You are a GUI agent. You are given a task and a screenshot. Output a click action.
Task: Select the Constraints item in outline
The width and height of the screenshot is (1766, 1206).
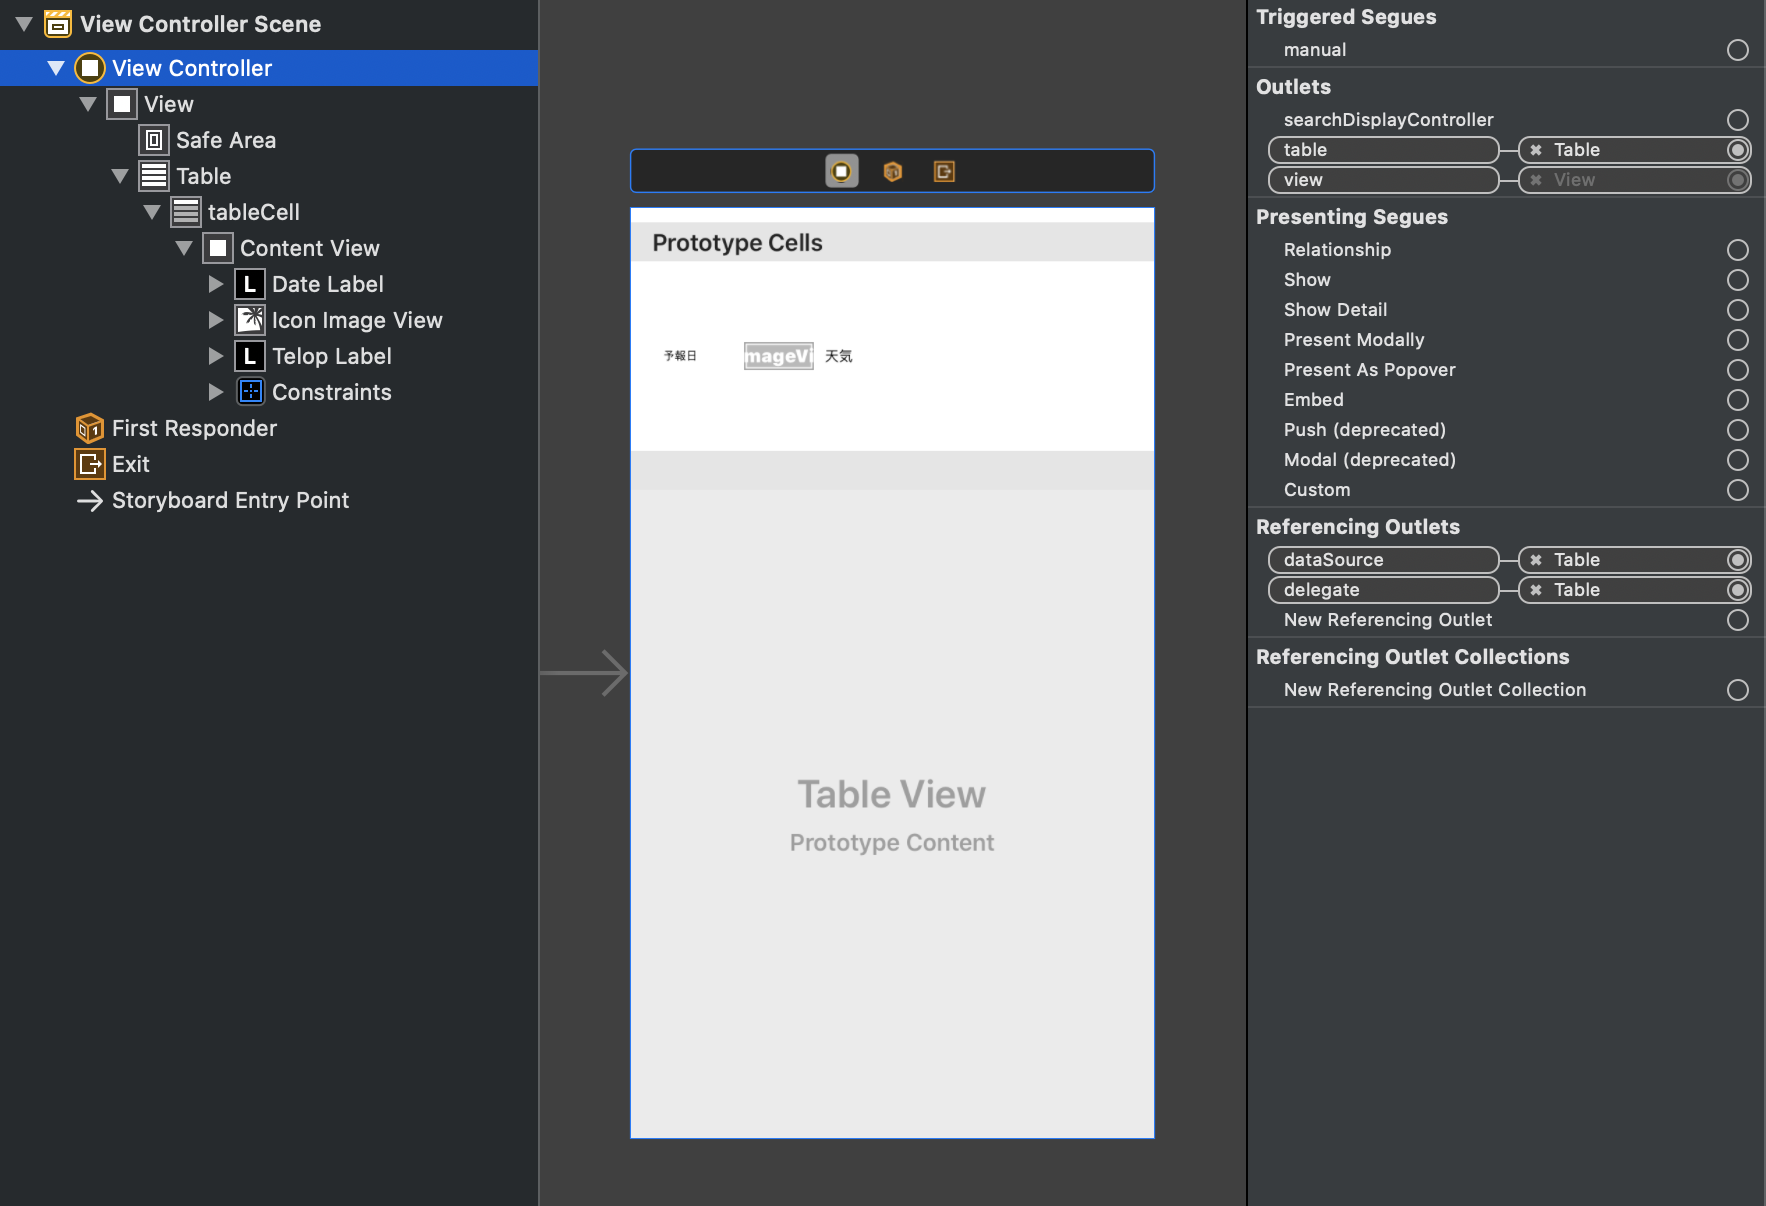coord(331,392)
